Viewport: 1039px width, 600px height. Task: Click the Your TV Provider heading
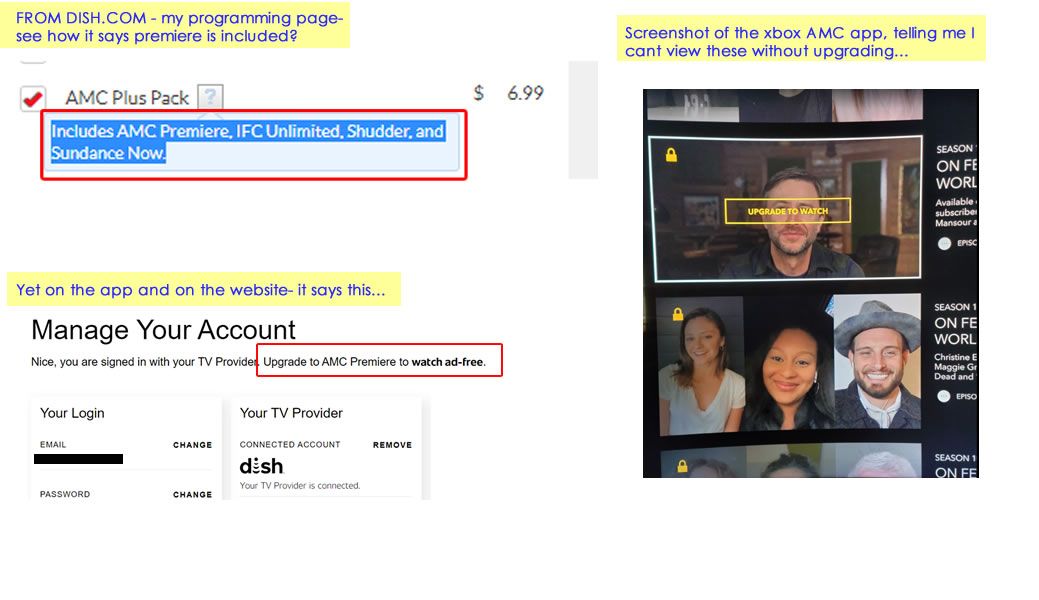(x=291, y=413)
